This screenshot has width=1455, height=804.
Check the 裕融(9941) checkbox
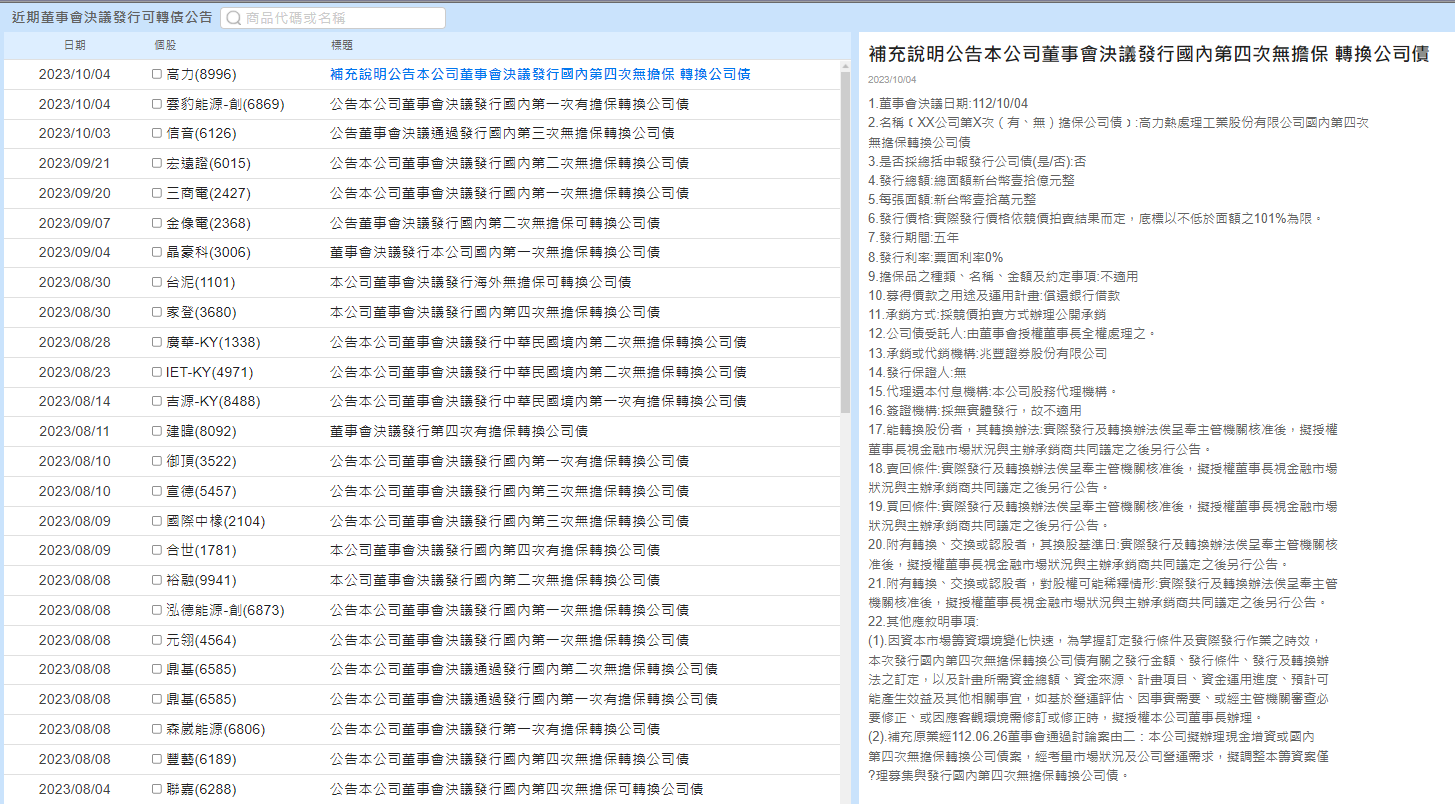coord(157,581)
